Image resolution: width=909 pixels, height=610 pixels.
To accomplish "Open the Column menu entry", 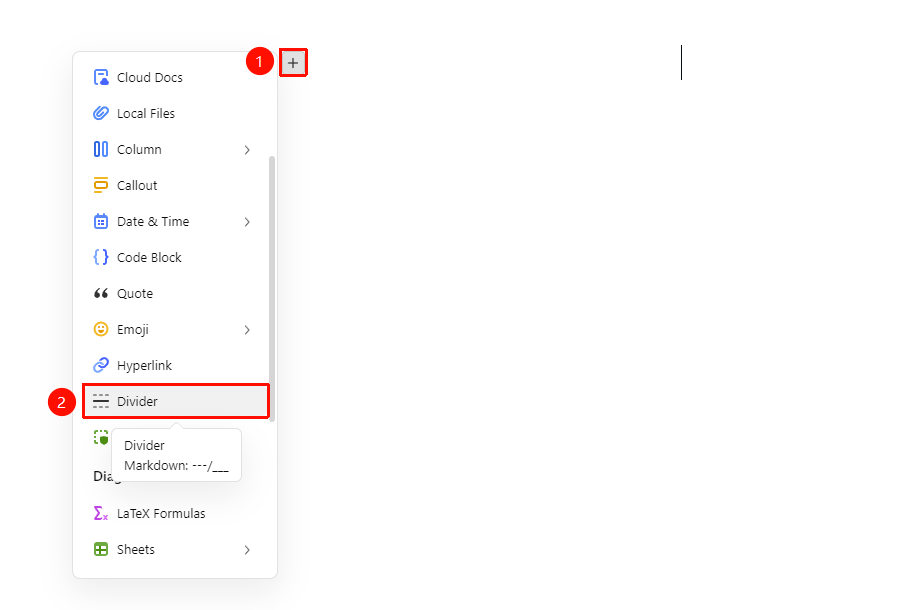I will click(x=175, y=149).
